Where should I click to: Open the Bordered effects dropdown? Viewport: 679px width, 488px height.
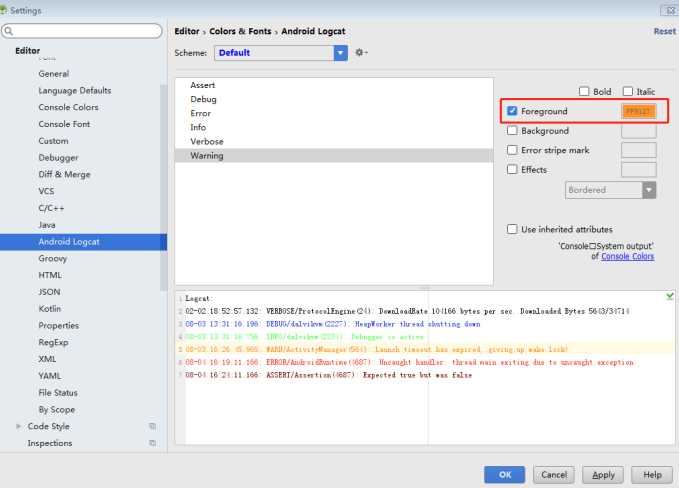point(610,190)
